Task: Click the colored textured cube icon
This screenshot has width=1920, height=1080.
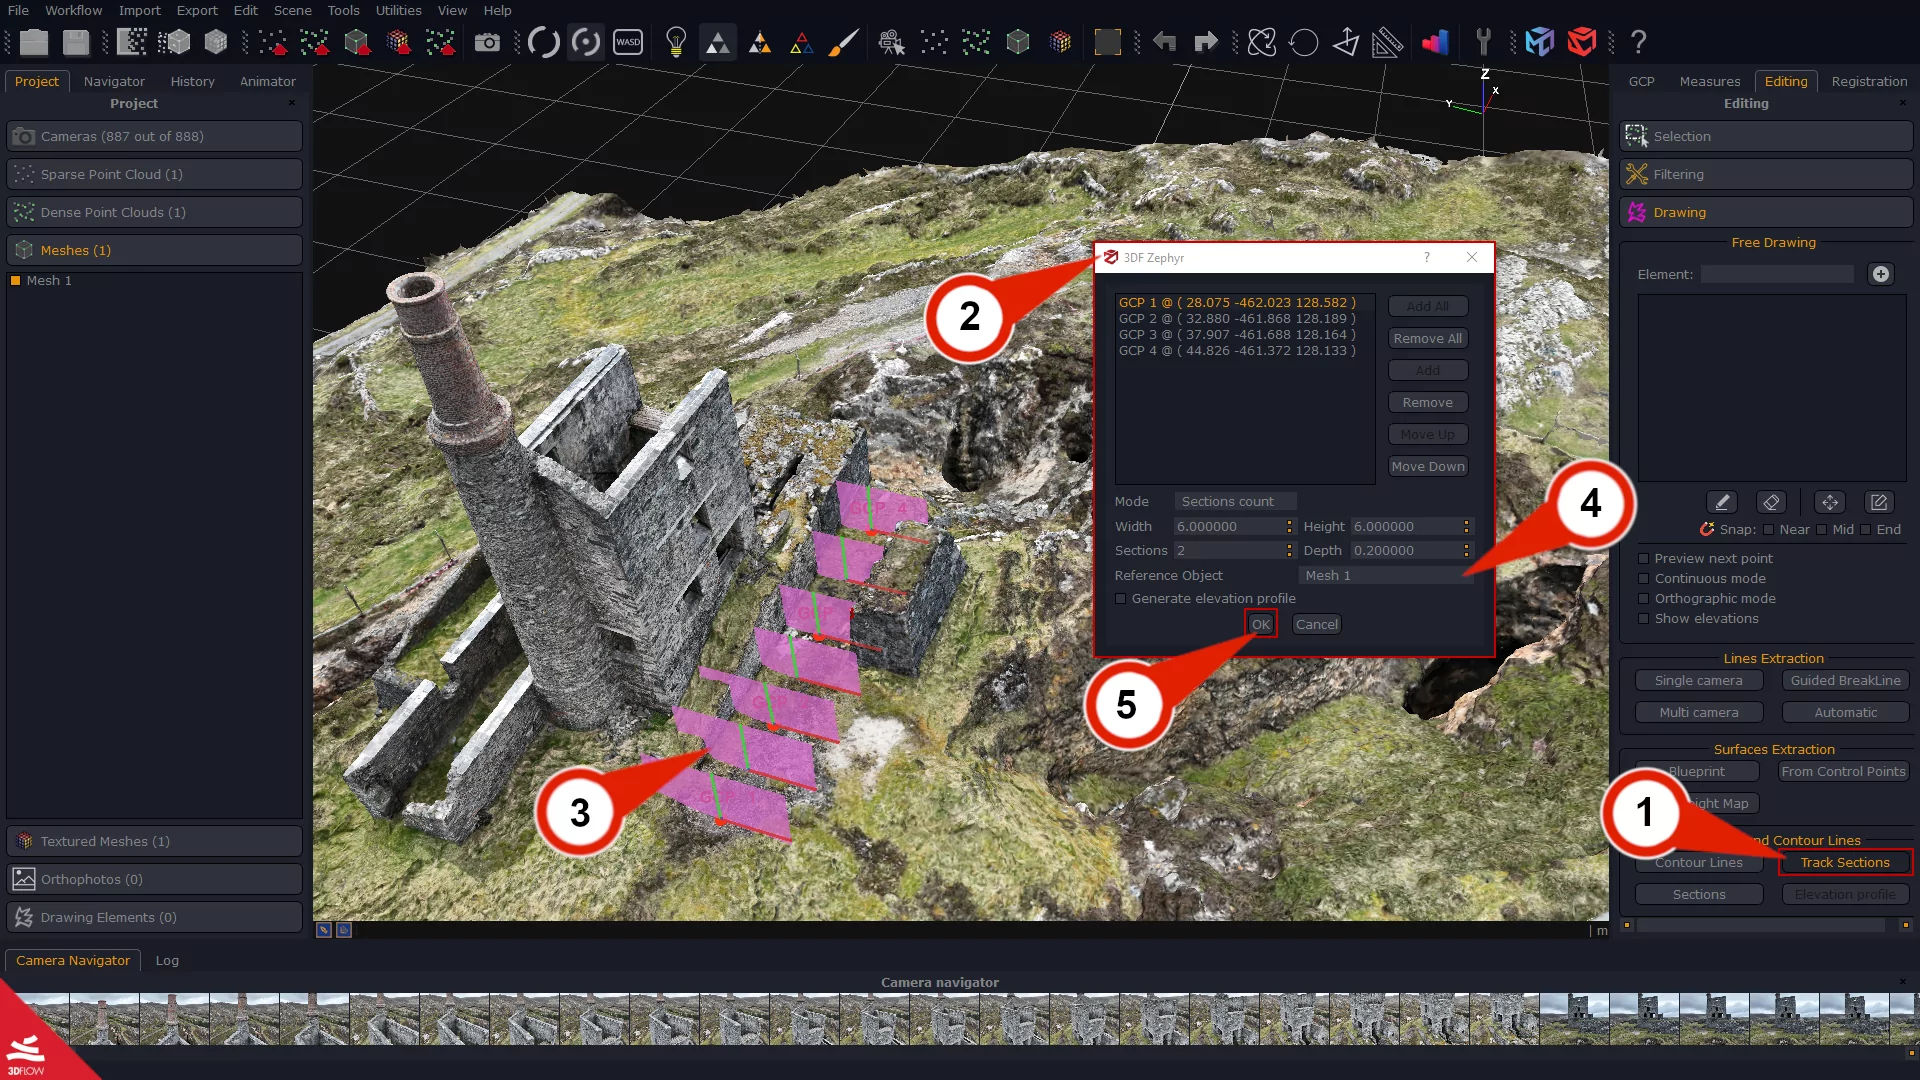Action: click(1060, 42)
